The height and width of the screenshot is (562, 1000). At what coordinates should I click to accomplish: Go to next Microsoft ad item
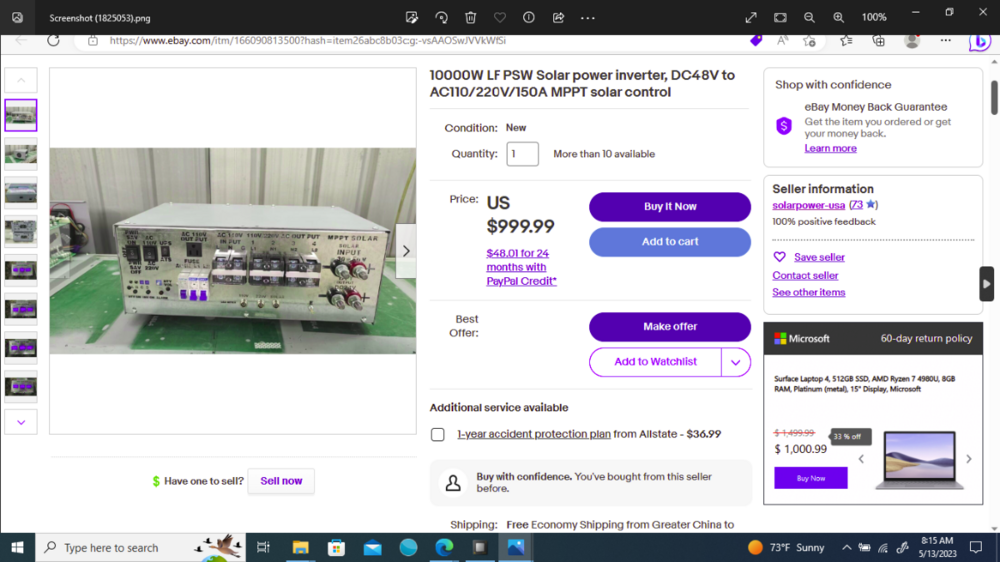pos(969,459)
